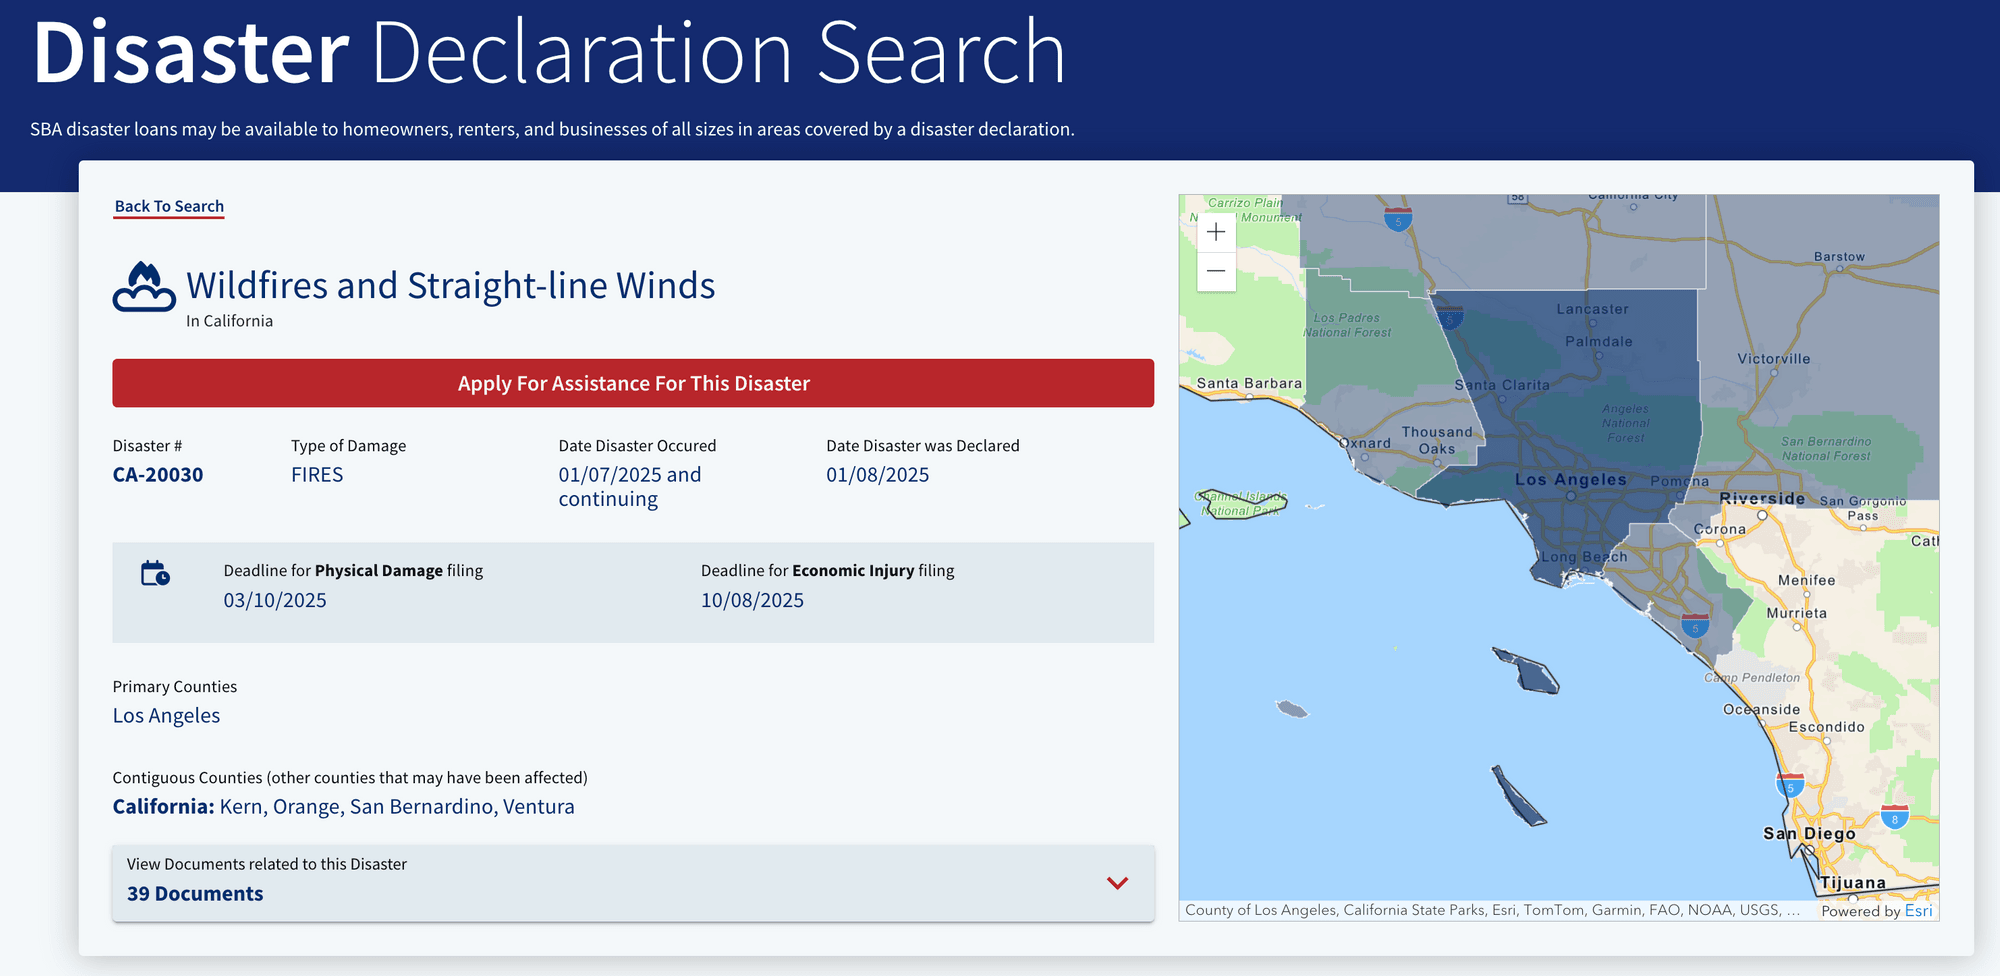Click Los Angeles label on the map
Image resolution: width=2000 pixels, height=976 pixels.
1570,480
